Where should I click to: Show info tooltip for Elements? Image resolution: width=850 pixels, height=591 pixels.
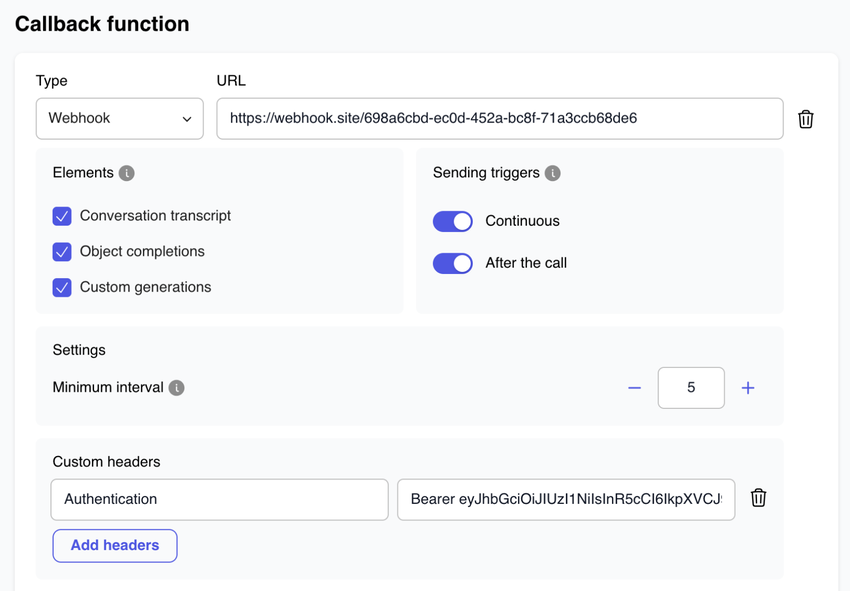click(127, 173)
